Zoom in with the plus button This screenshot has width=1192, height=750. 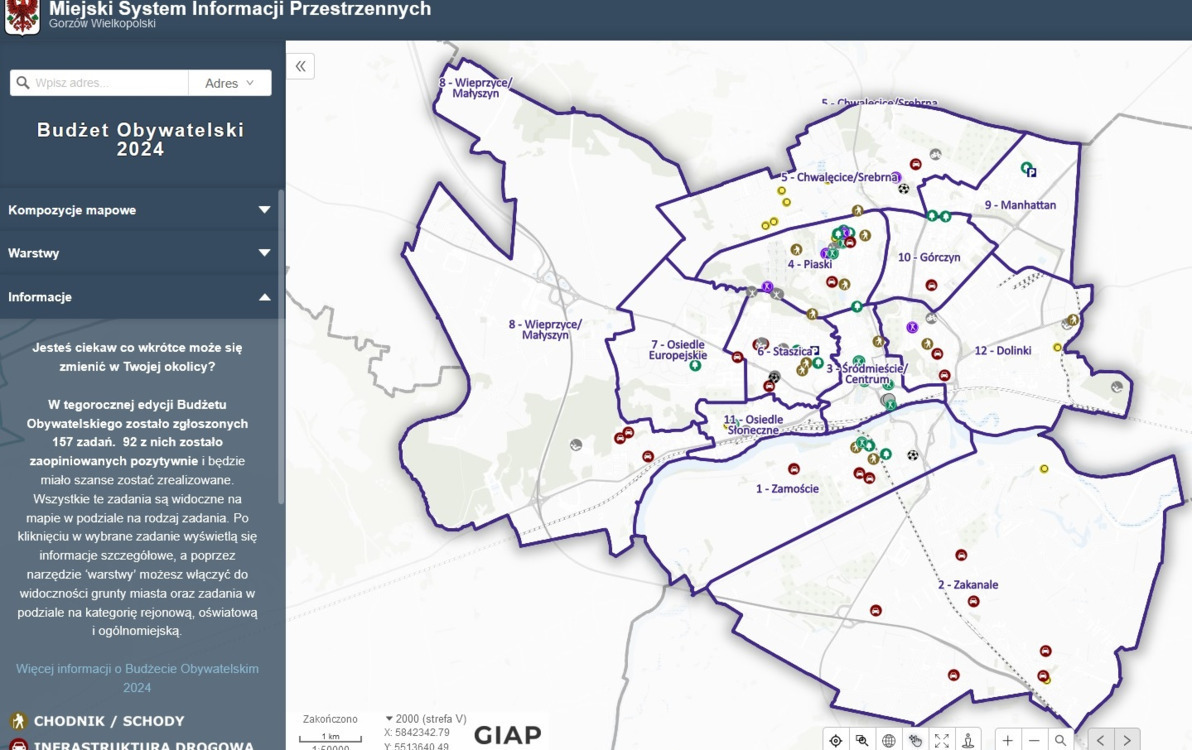pyautogui.click(x=1007, y=740)
